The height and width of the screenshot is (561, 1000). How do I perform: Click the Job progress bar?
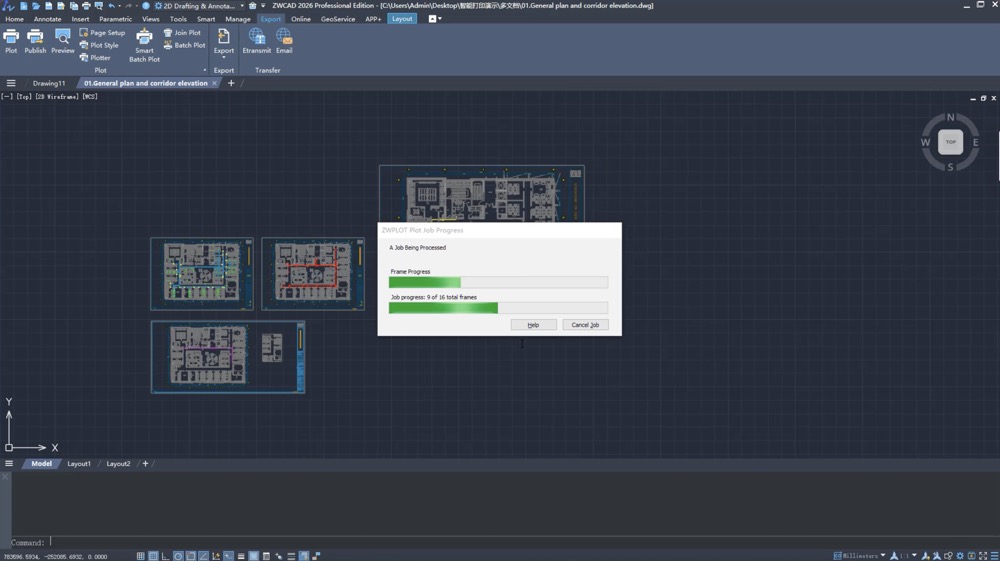(498, 308)
